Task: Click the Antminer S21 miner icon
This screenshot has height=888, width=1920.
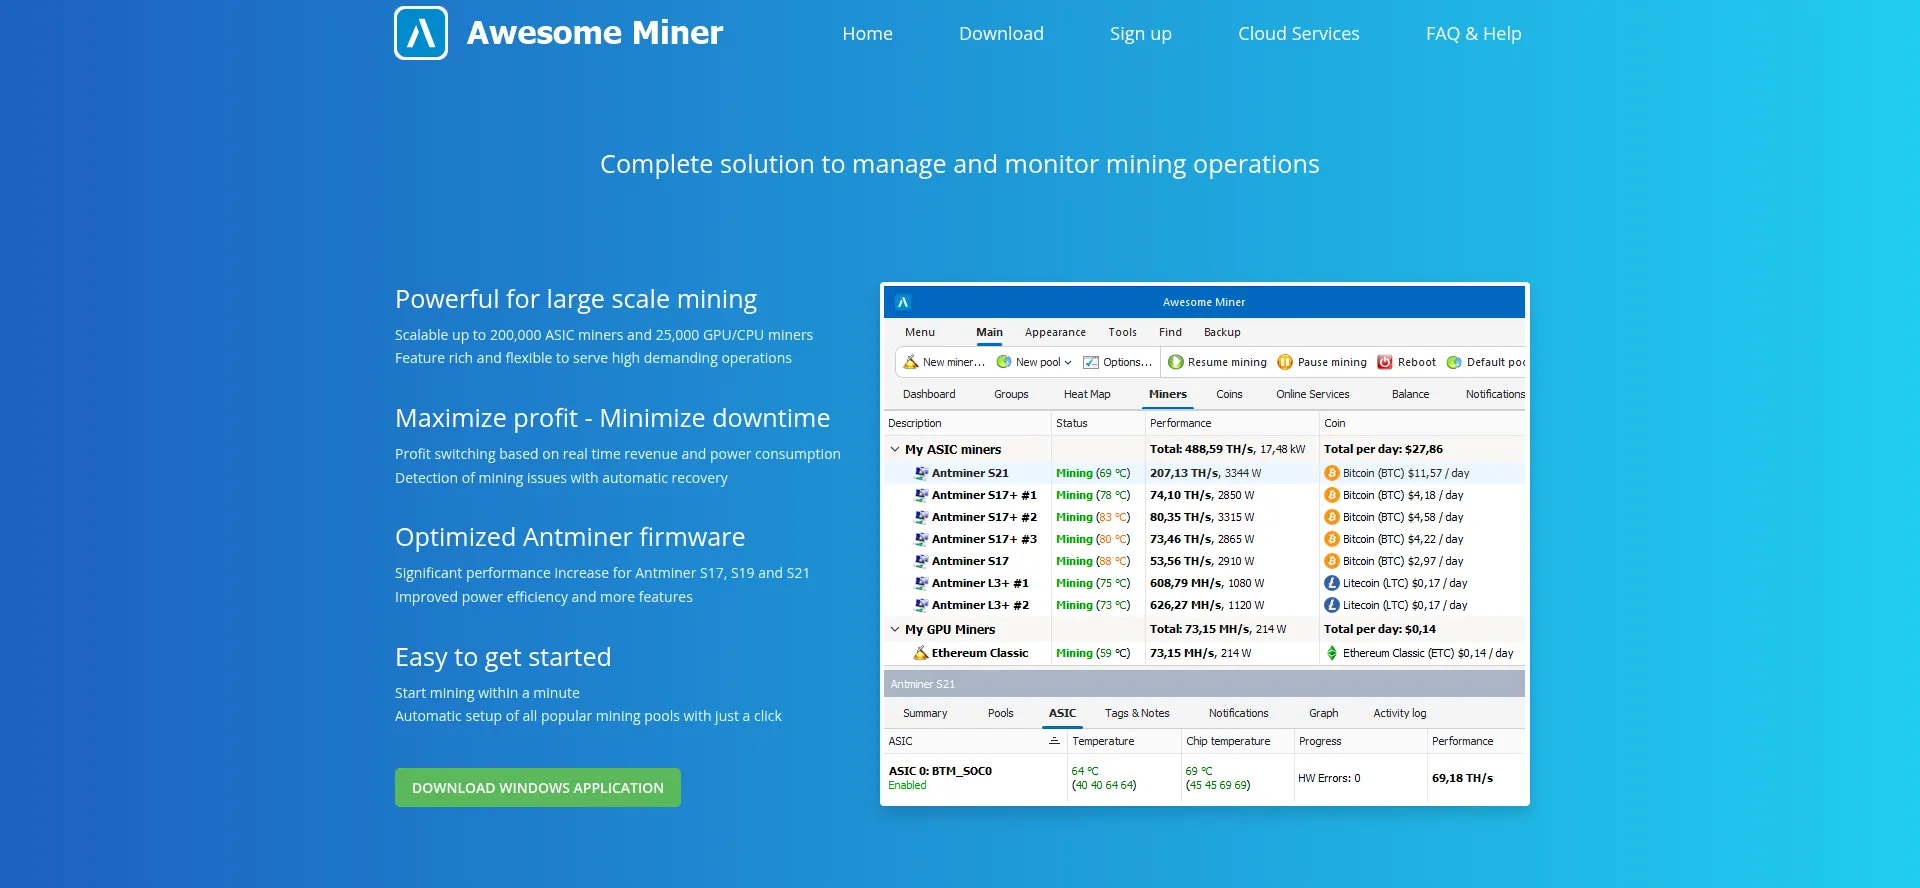Action: 921,473
